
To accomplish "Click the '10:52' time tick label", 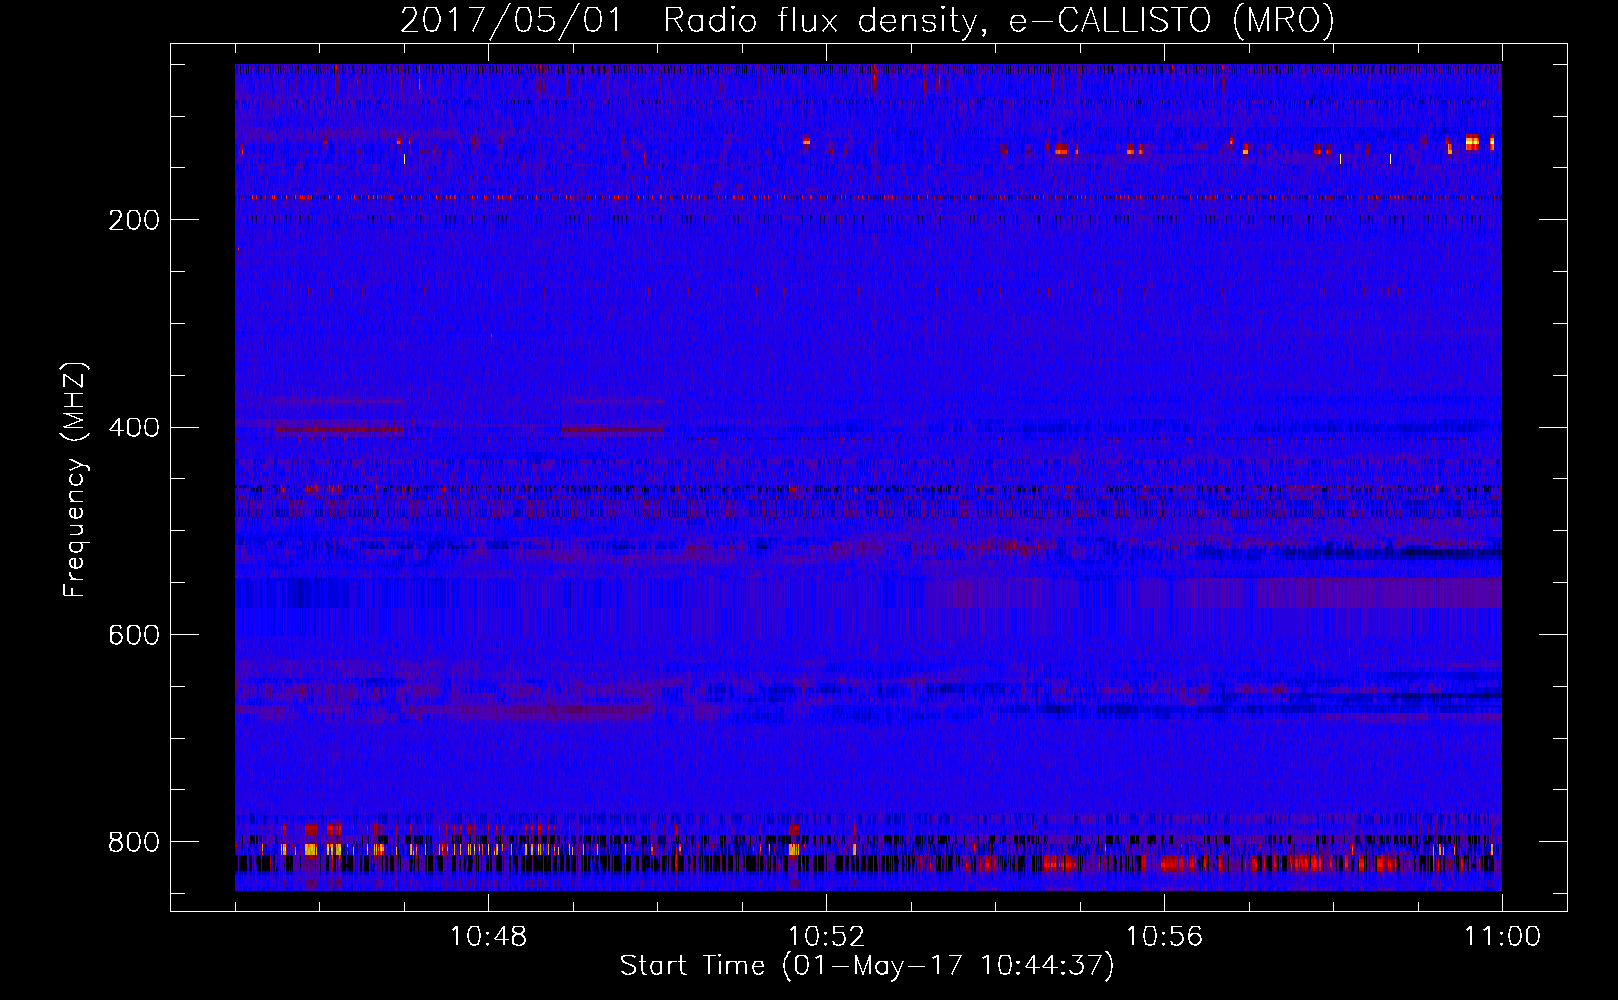I will [826, 937].
